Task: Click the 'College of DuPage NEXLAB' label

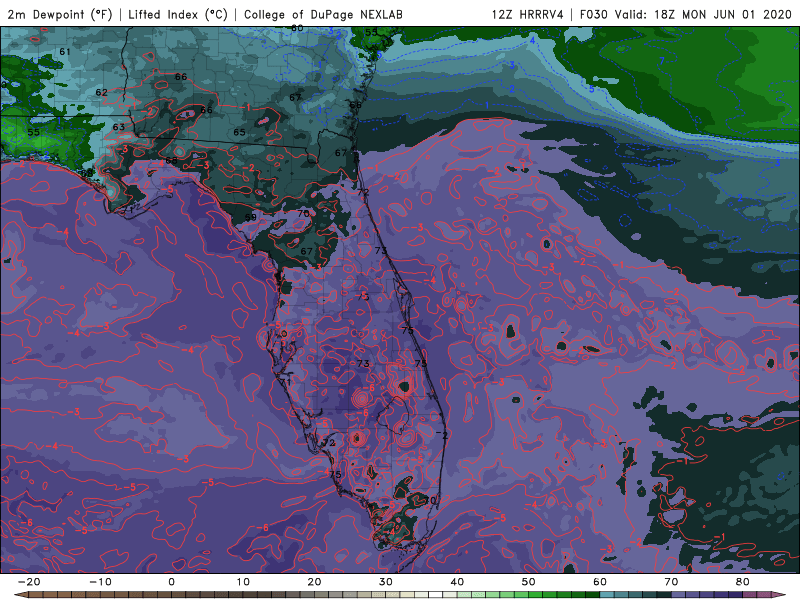Action: point(323,14)
